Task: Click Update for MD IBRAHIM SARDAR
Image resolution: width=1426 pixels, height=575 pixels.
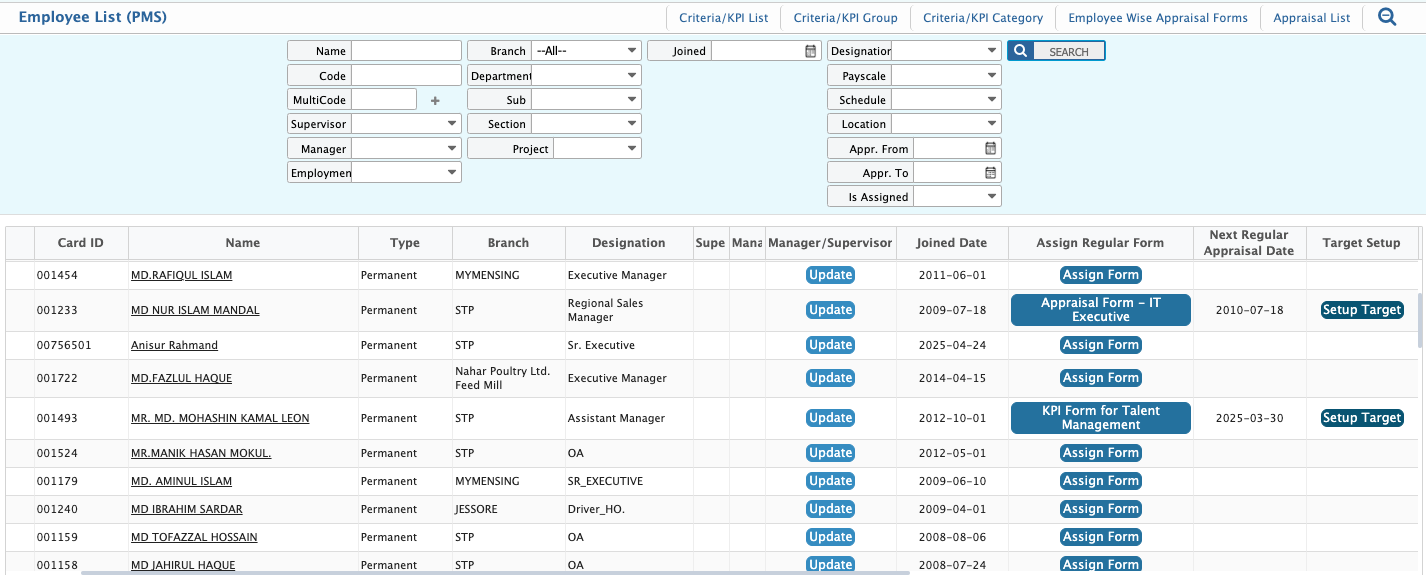Action: pyautogui.click(x=830, y=509)
